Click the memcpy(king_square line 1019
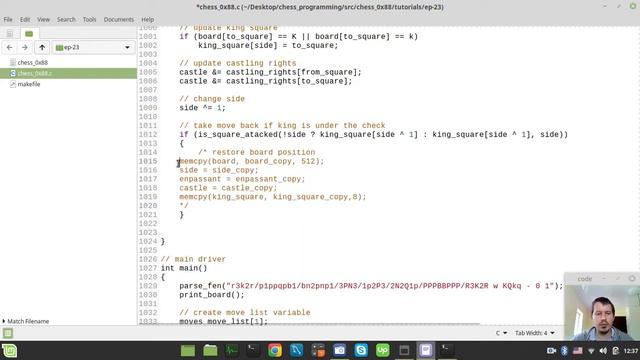640x360 pixels. pyautogui.click(x=273, y=197)
